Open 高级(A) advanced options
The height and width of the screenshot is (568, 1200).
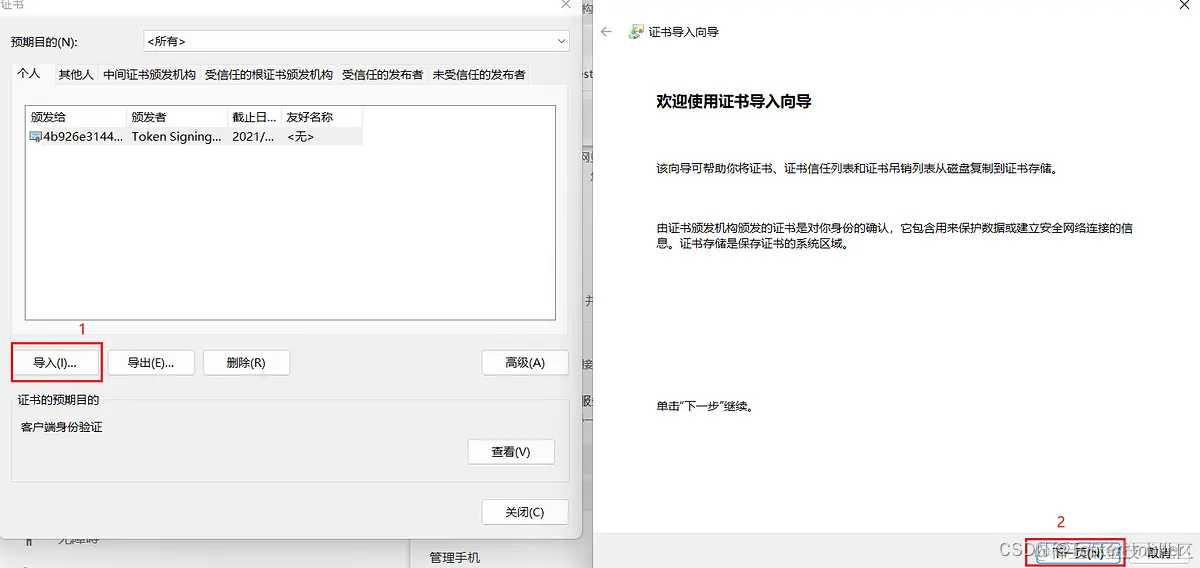pyautogui.click(x=525, y=362)
